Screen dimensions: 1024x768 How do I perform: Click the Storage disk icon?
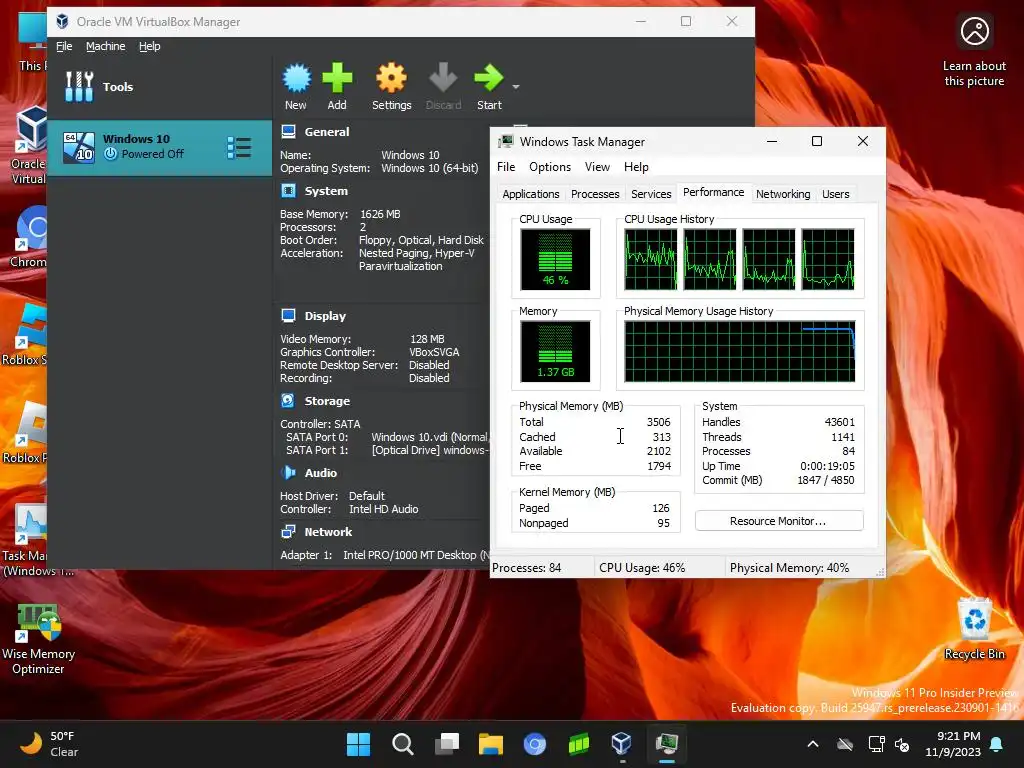(288, 400)
